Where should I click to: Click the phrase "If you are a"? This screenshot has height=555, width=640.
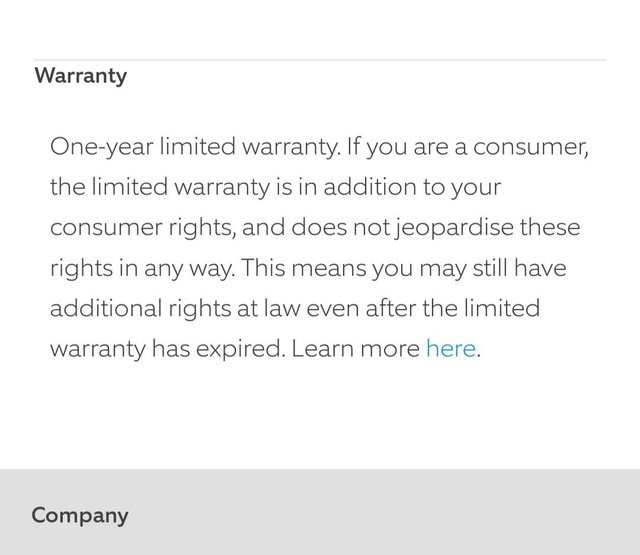[x=409, y=147]
